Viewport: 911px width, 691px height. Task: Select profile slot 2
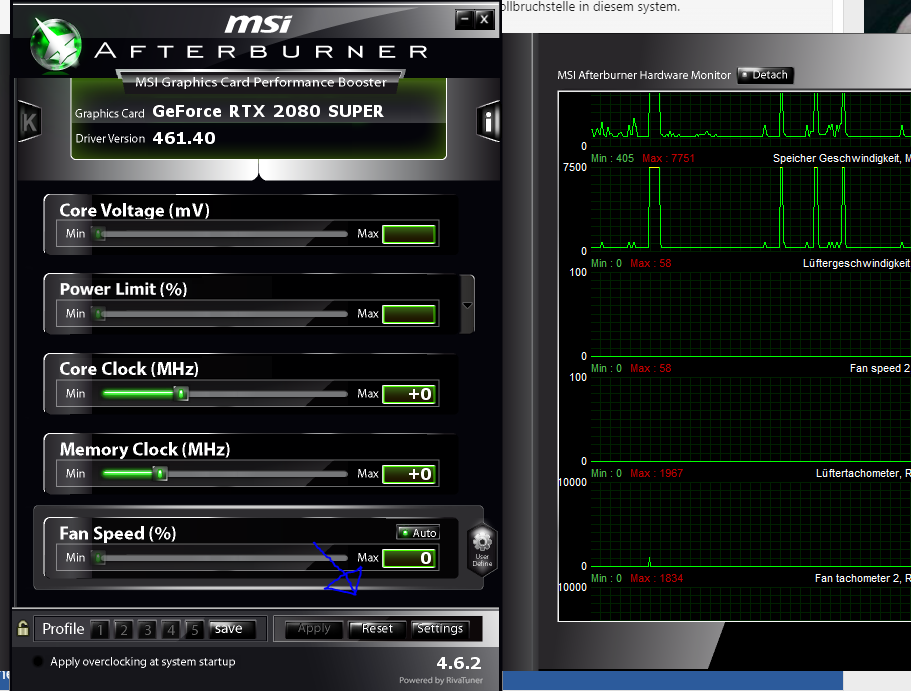124,629
